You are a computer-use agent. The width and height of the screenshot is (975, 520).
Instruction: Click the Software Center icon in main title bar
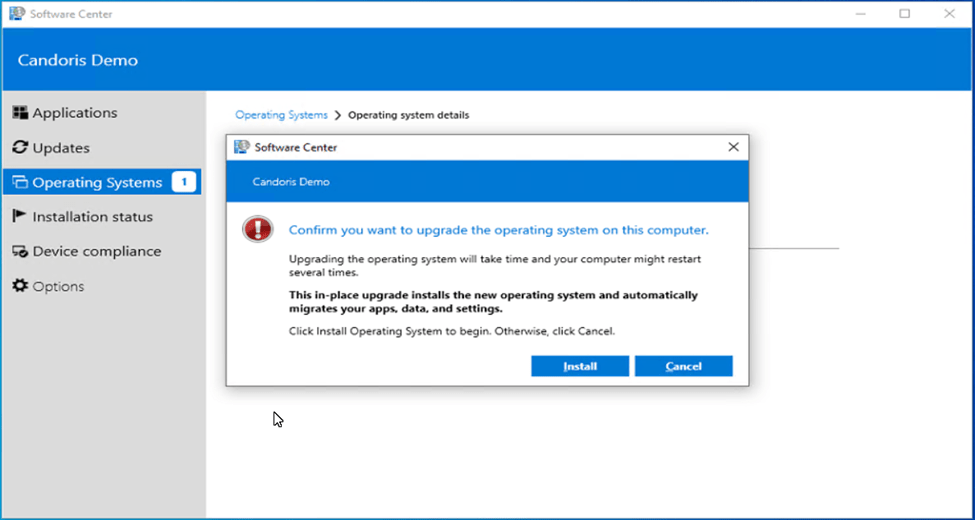point(16,14)
